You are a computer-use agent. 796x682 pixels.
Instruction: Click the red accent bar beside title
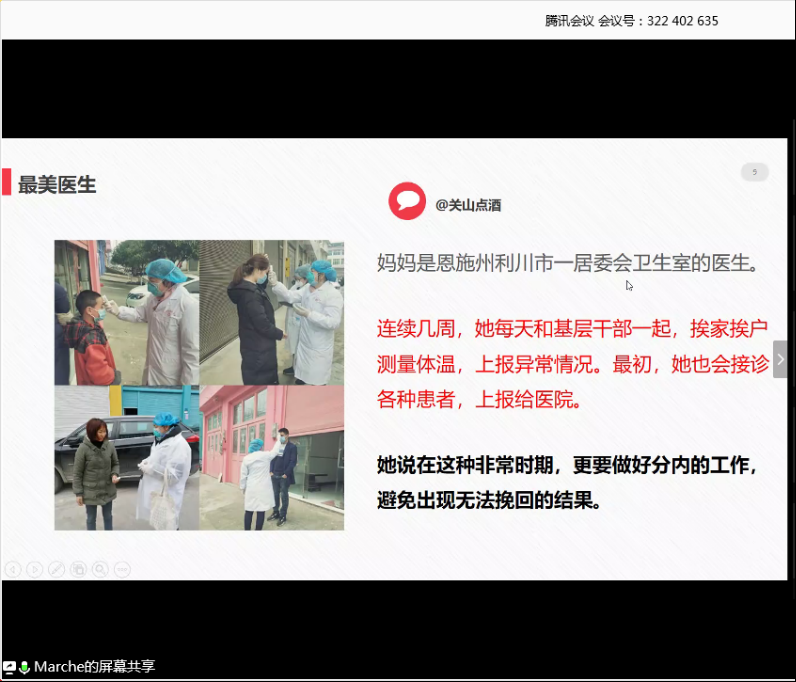coord(7,182)
